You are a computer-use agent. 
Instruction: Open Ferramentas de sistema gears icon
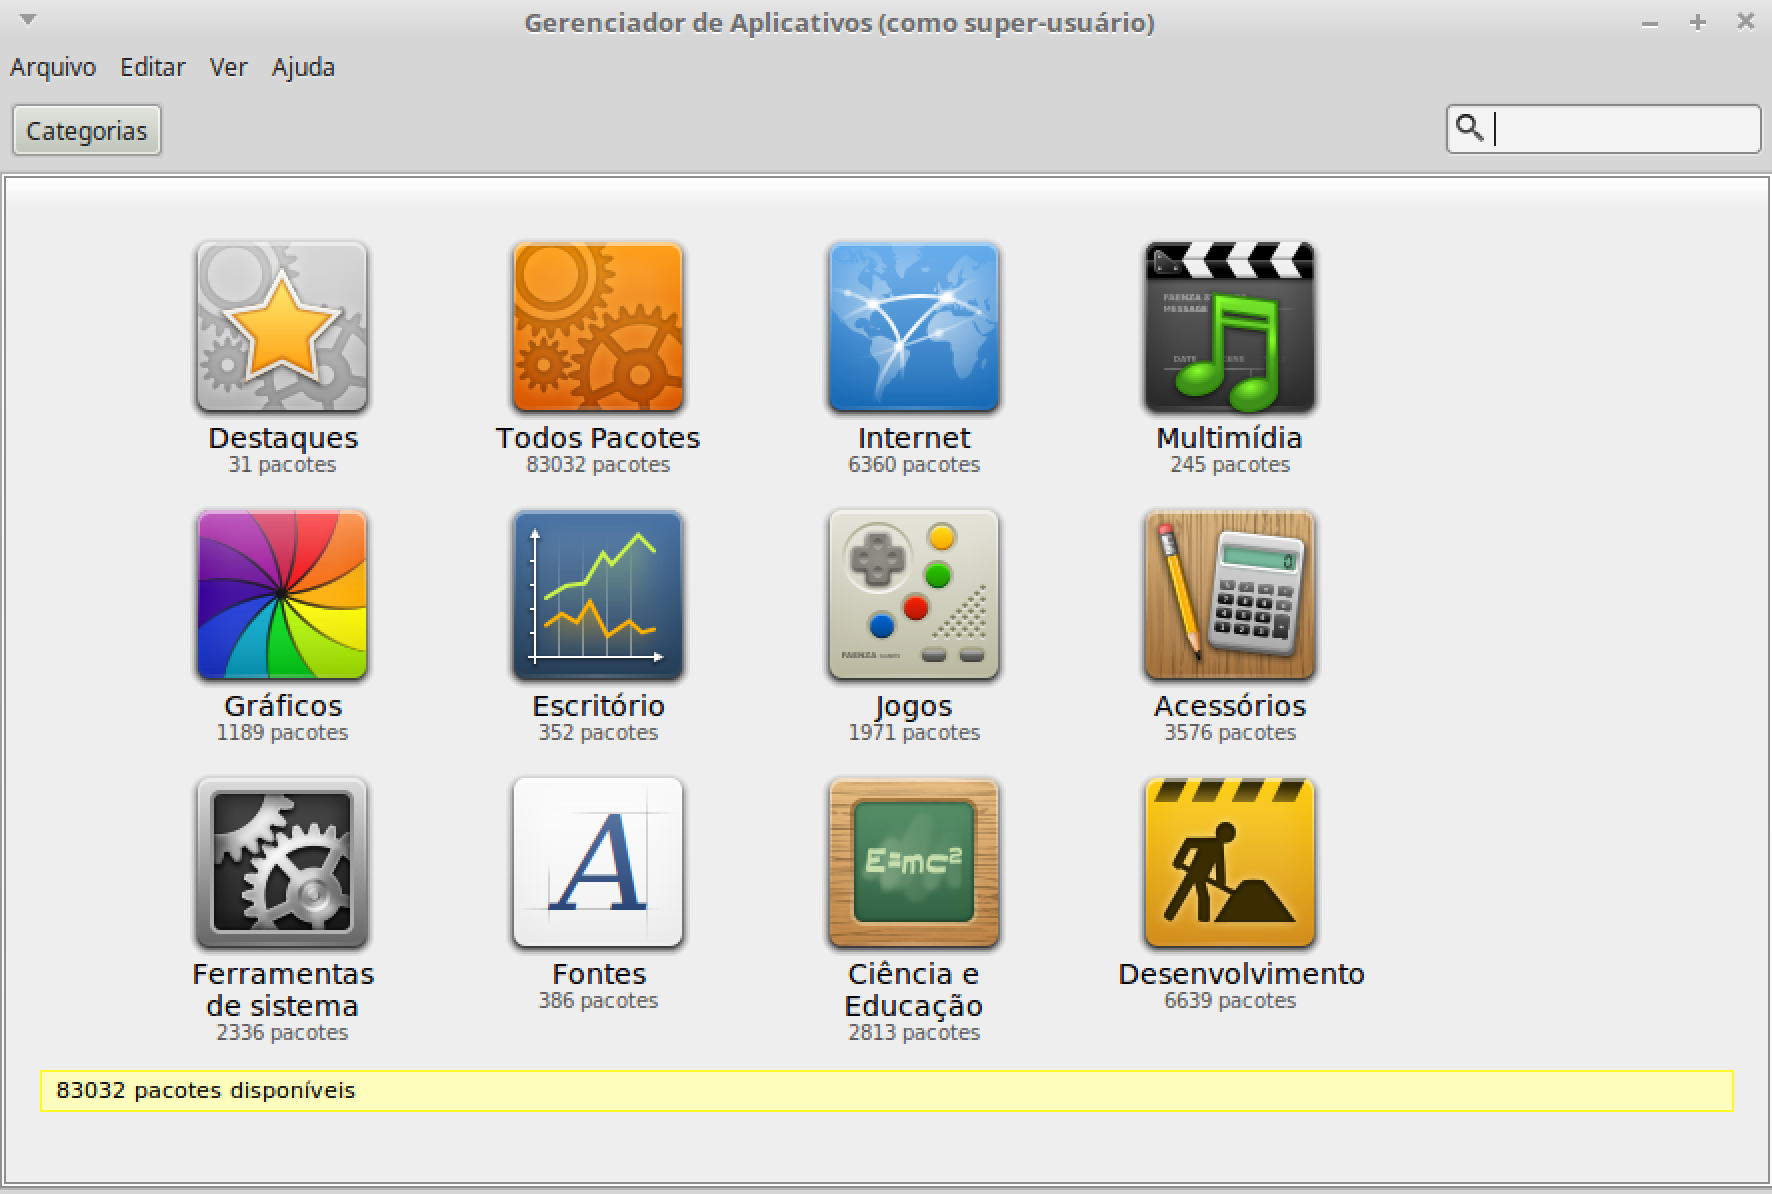282,863
